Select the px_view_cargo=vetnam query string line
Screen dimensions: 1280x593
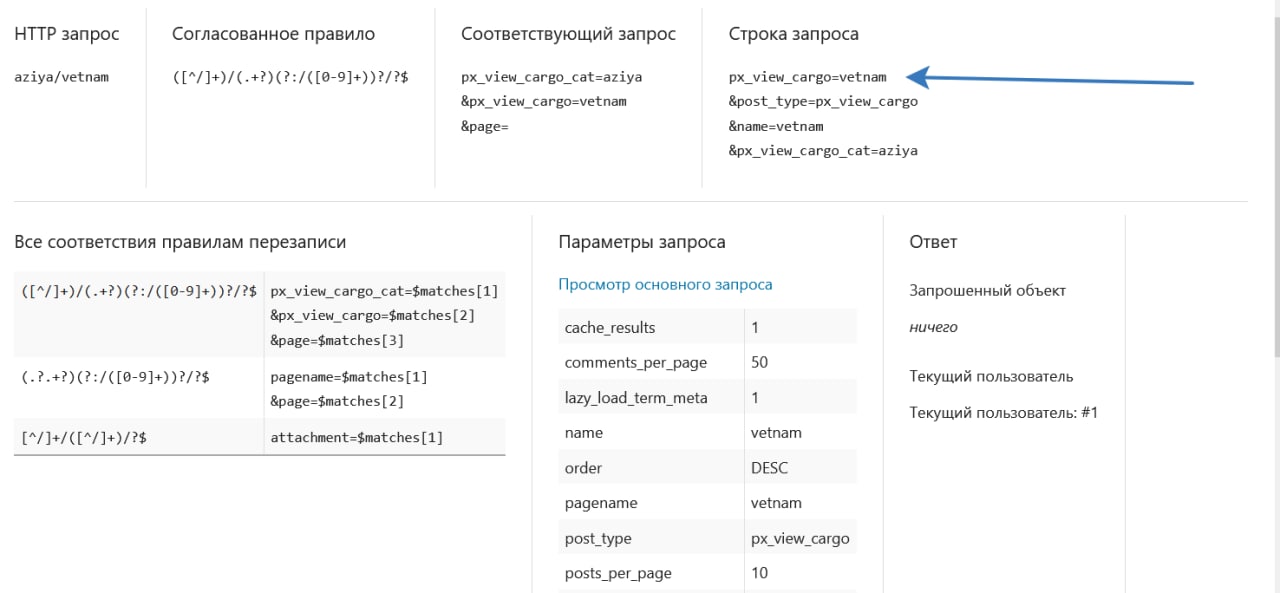pyautogui.click(x=807, y=77)
